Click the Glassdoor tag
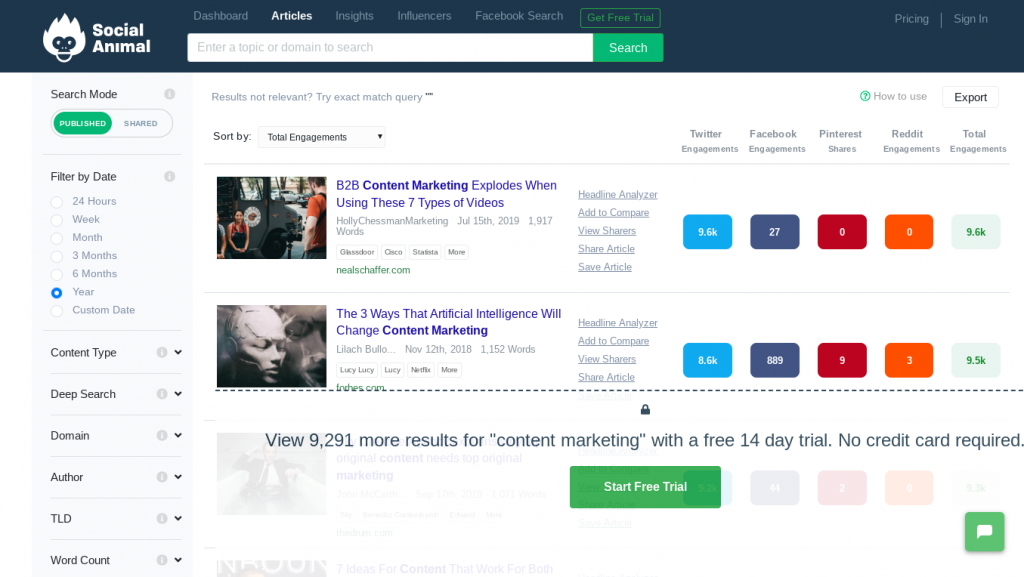The image size is (1024, 577). tap(357, 252)
